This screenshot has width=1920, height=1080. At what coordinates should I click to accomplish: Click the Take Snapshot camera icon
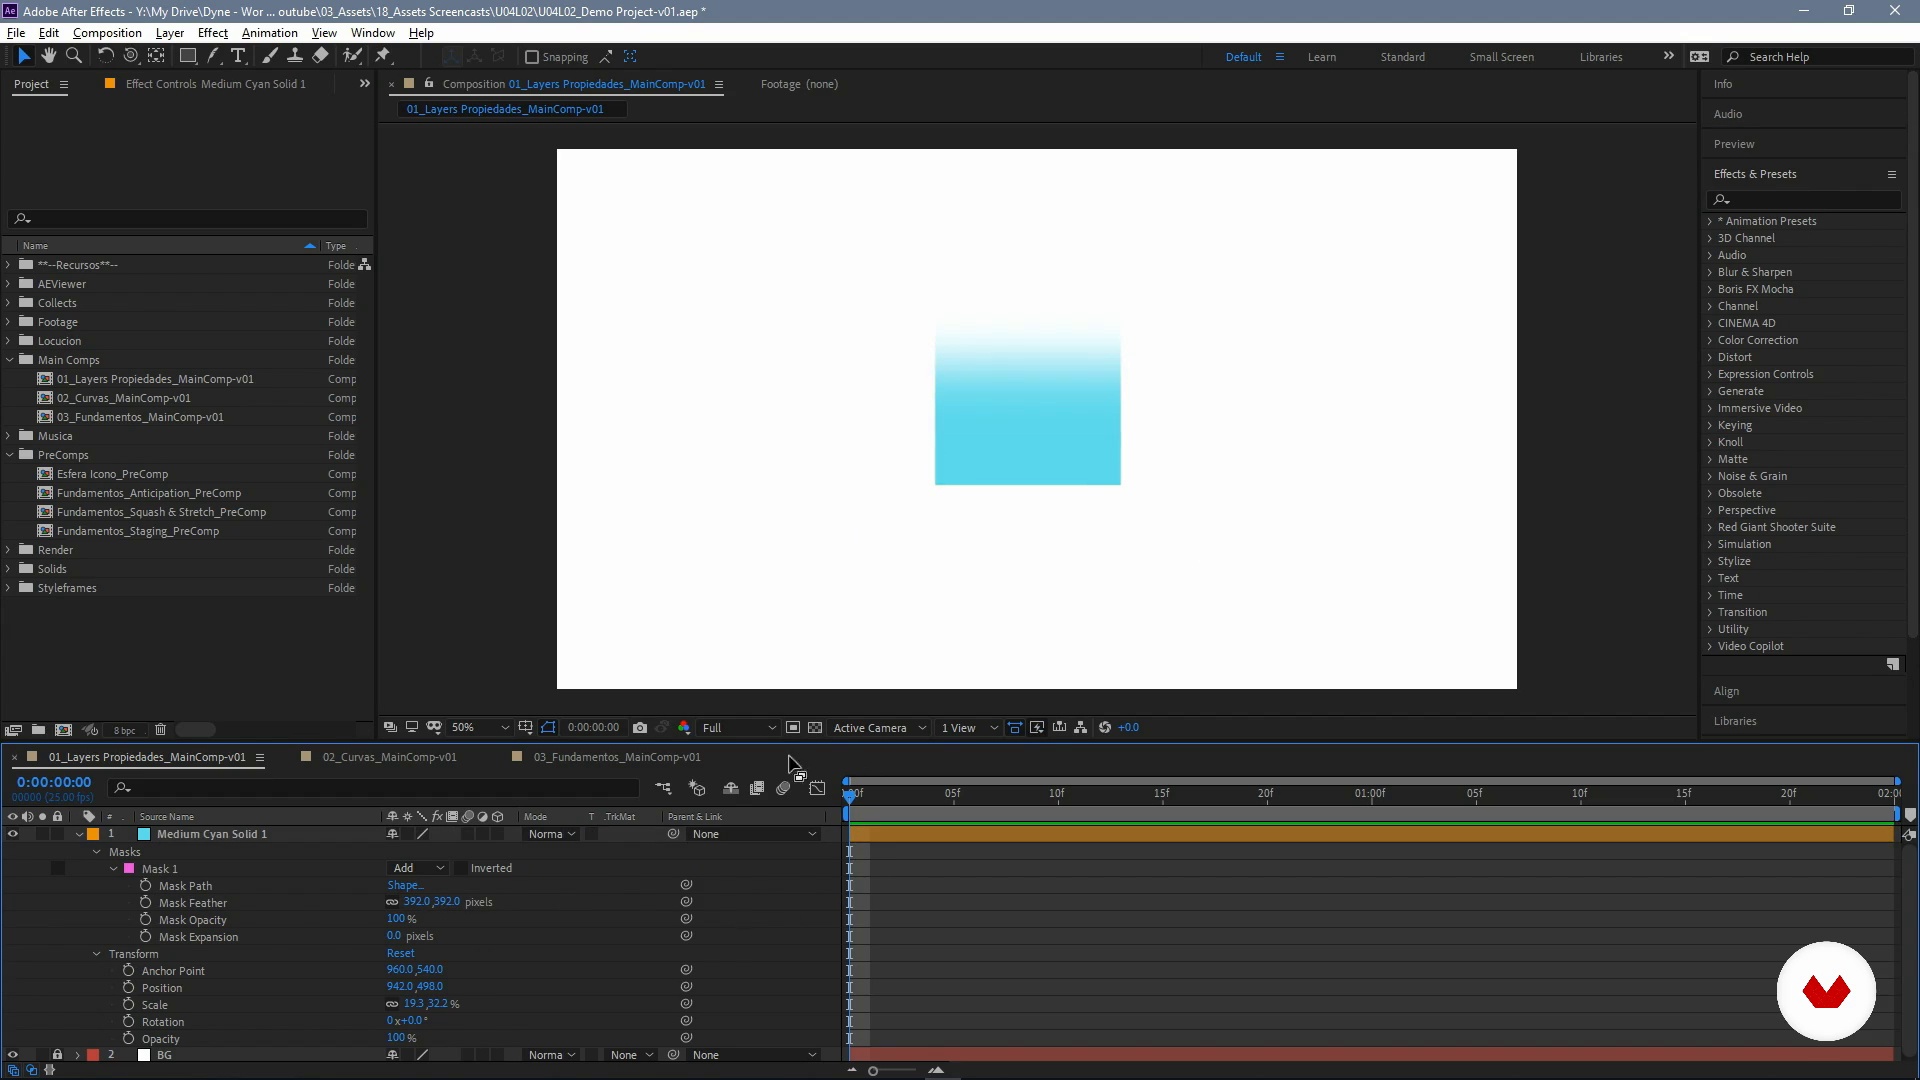(640, 728)
